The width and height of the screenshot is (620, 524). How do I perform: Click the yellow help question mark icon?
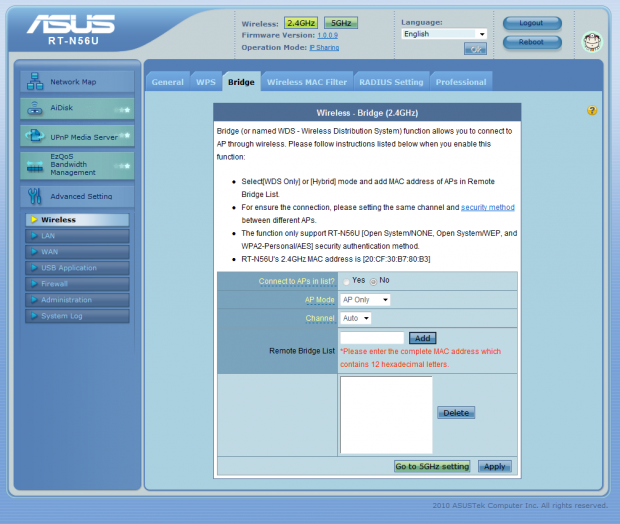point(592,110)
